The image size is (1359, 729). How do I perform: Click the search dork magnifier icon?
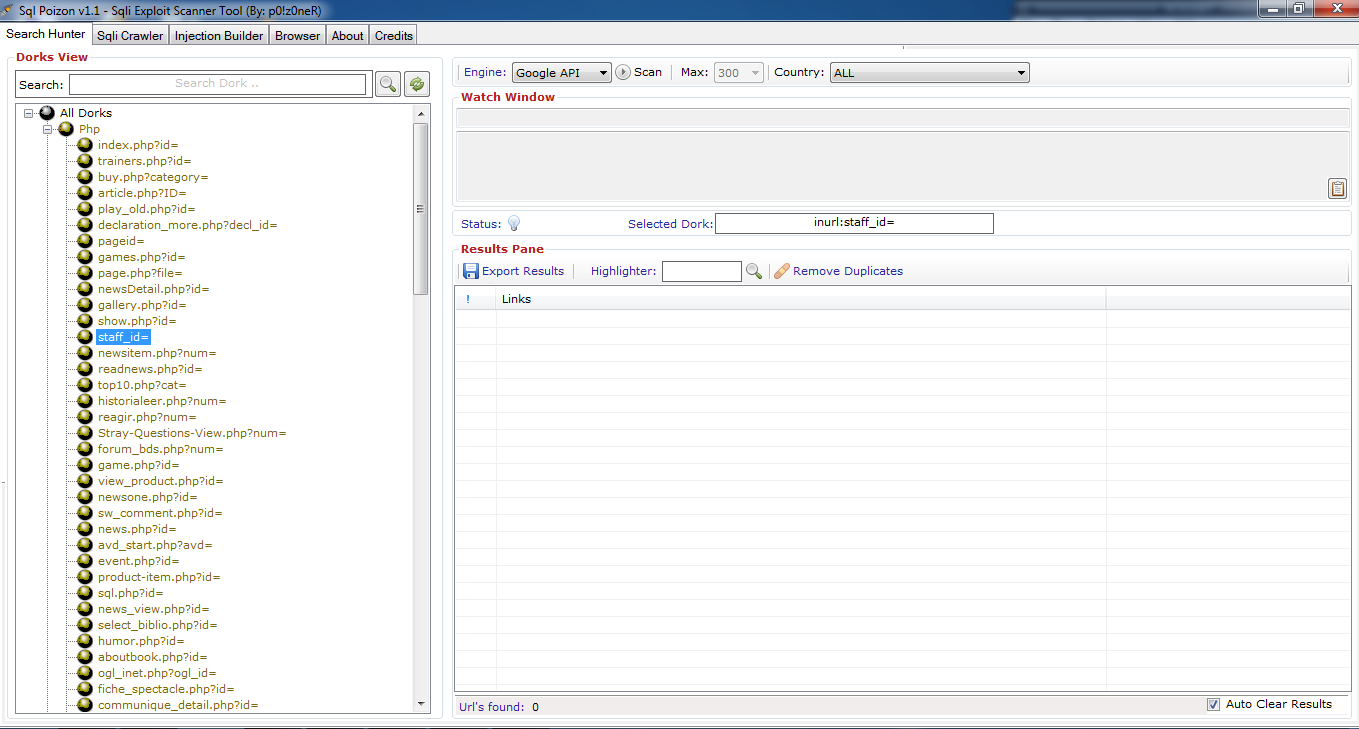pyautogui.click(x=387, y=84)
